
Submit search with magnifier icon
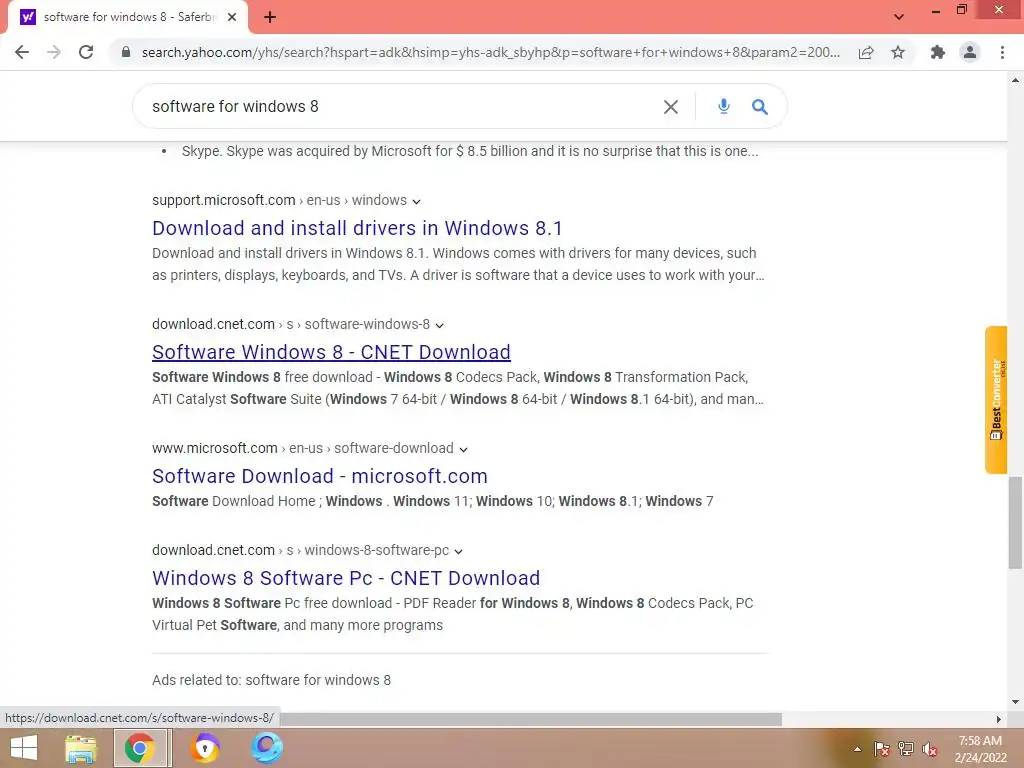pos(760,106)
